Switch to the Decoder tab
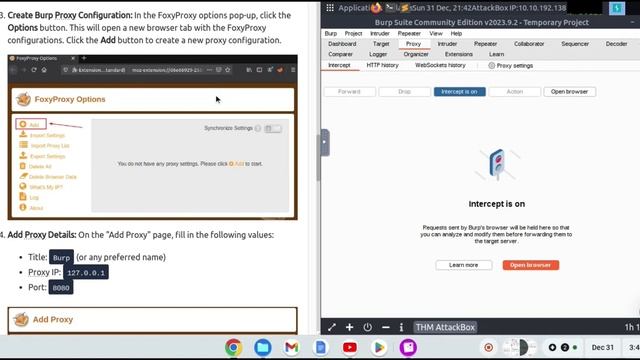The height and width of the screenshot is (360, 640). point(616,44)
